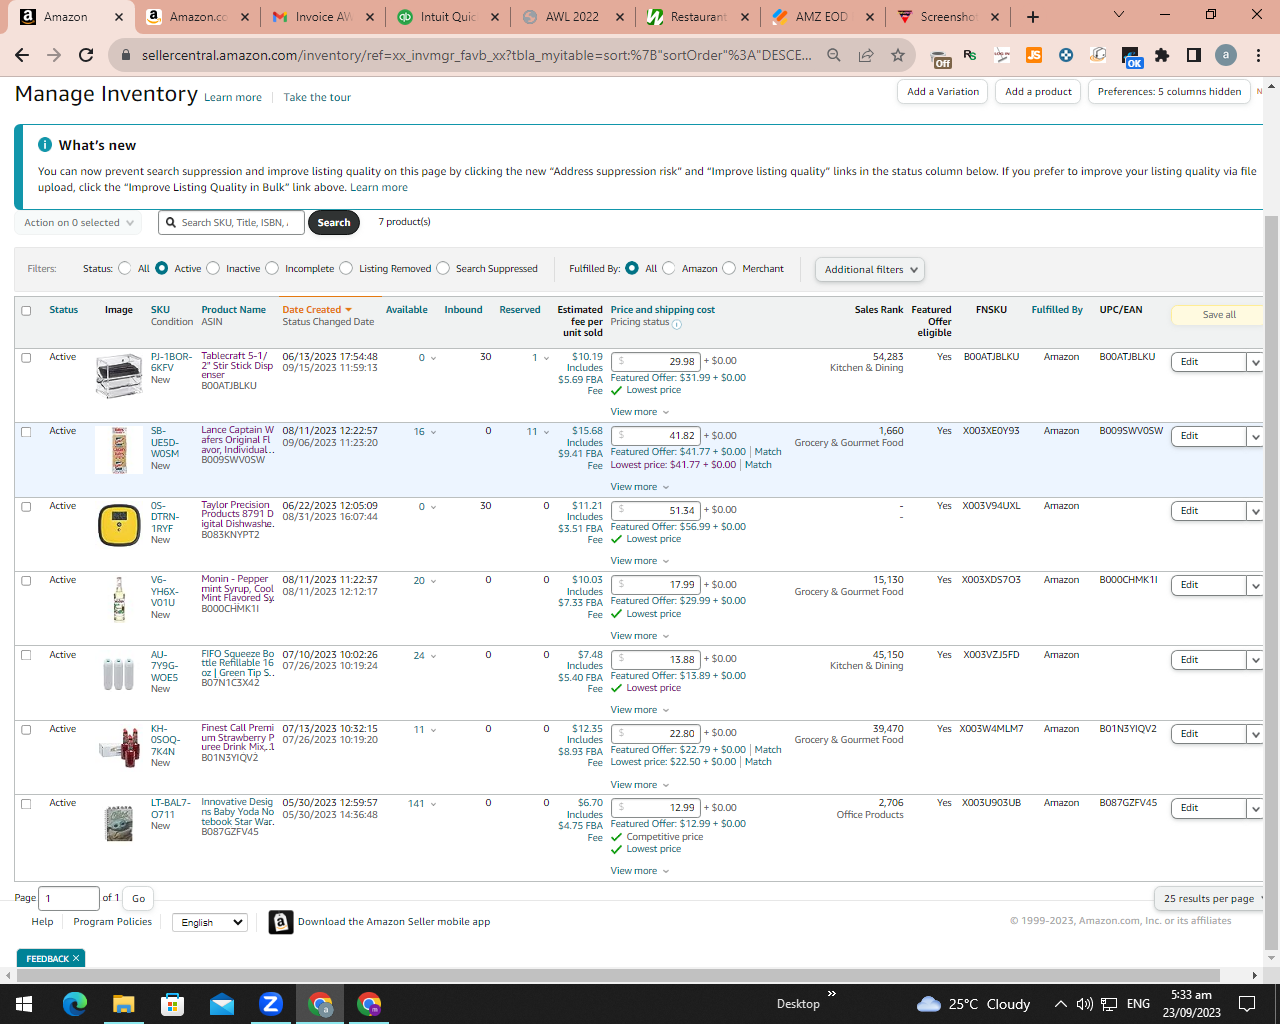Click Add a product button
Viewport: 1280px width, 1024px height.
tap(1038, 92)
